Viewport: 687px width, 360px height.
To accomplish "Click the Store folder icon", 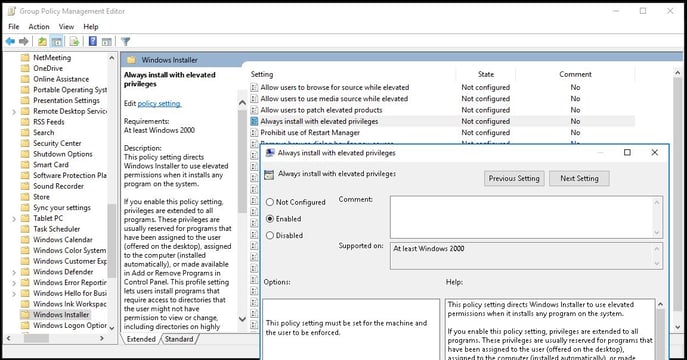I will [x=25, y=197].
